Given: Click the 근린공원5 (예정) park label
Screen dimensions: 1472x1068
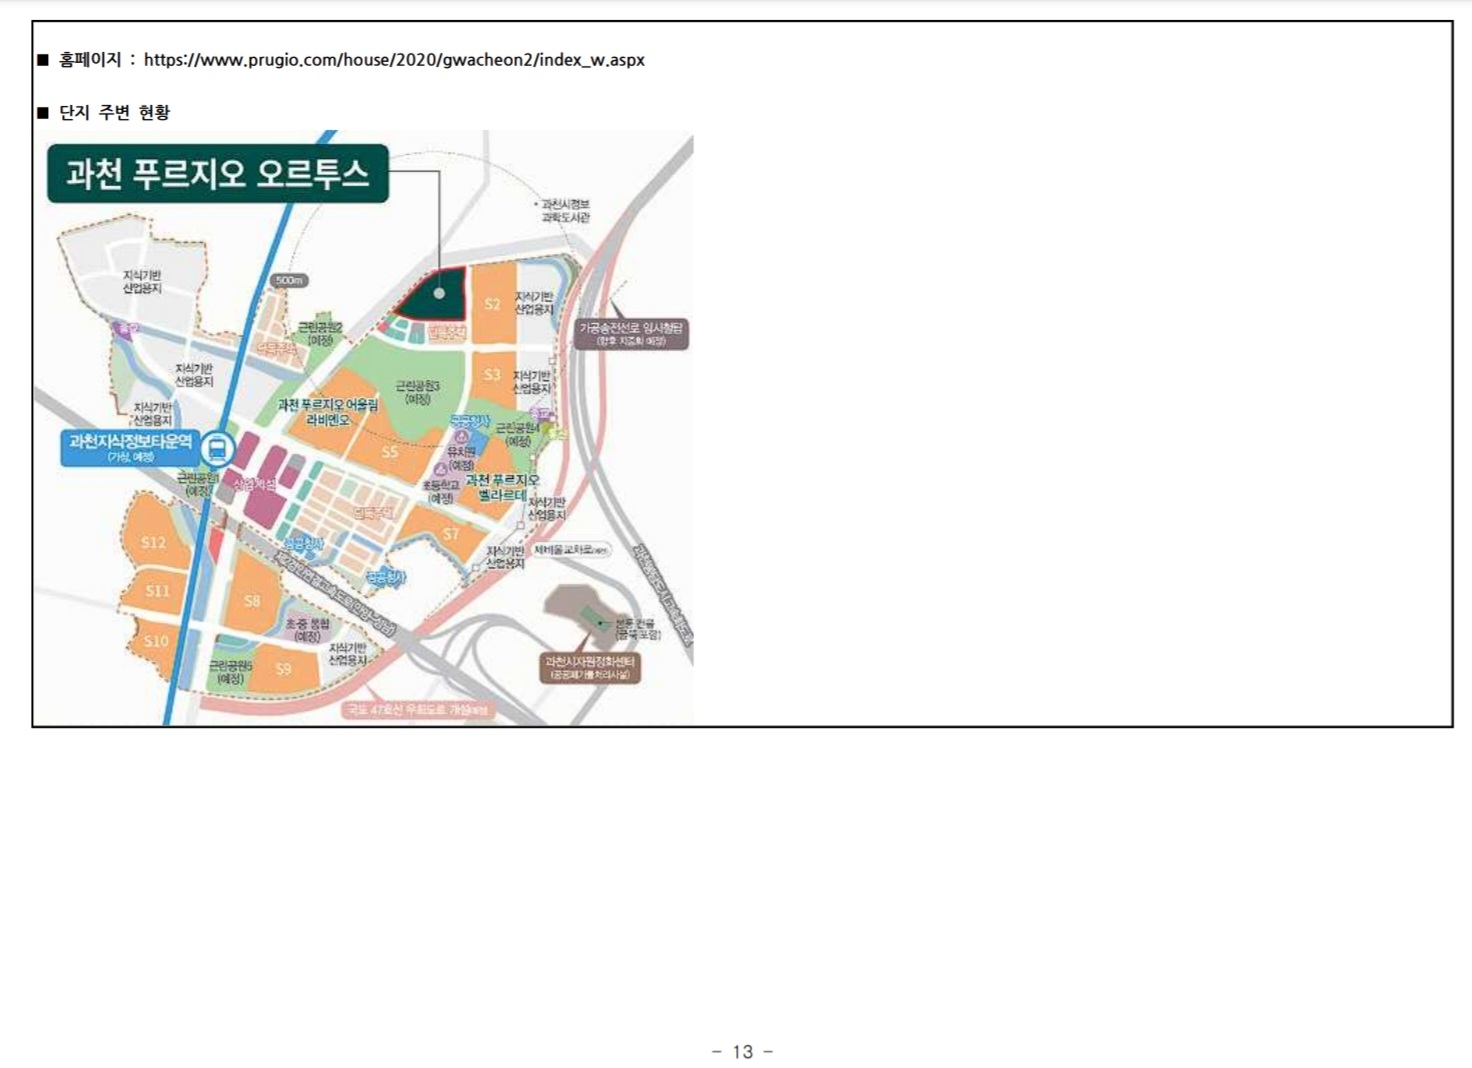Looking at the screenshot, I should tap(230, 672).
